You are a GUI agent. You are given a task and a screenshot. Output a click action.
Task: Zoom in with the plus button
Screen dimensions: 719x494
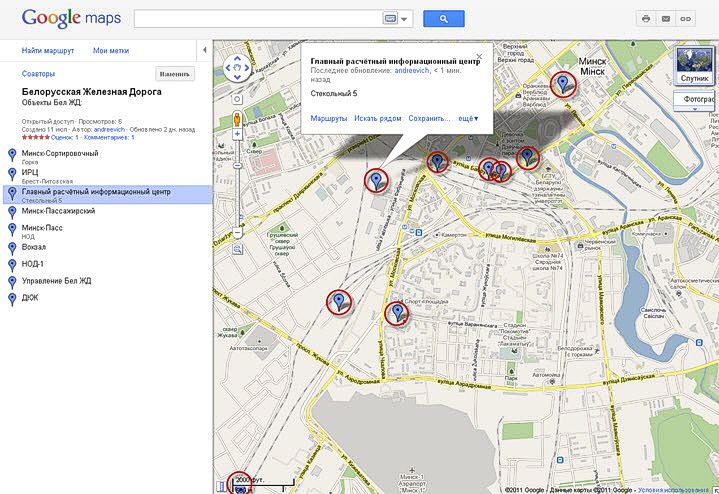(237, 134)
